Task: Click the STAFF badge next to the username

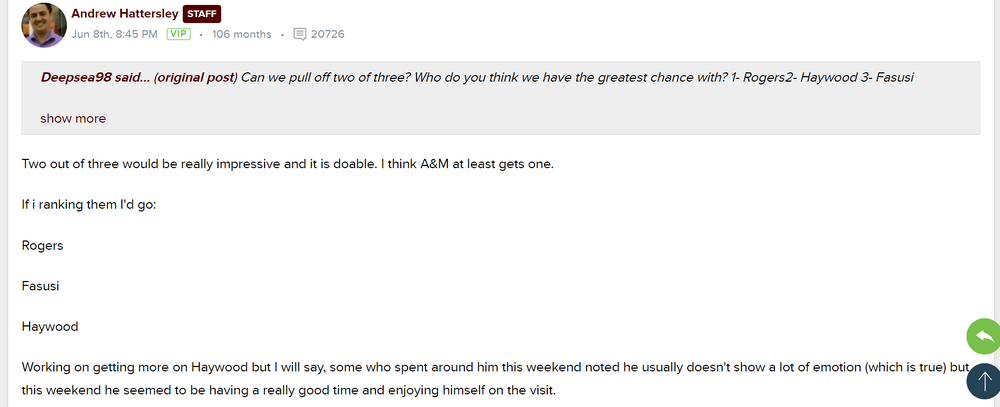Action: click(x=202, y=14)
